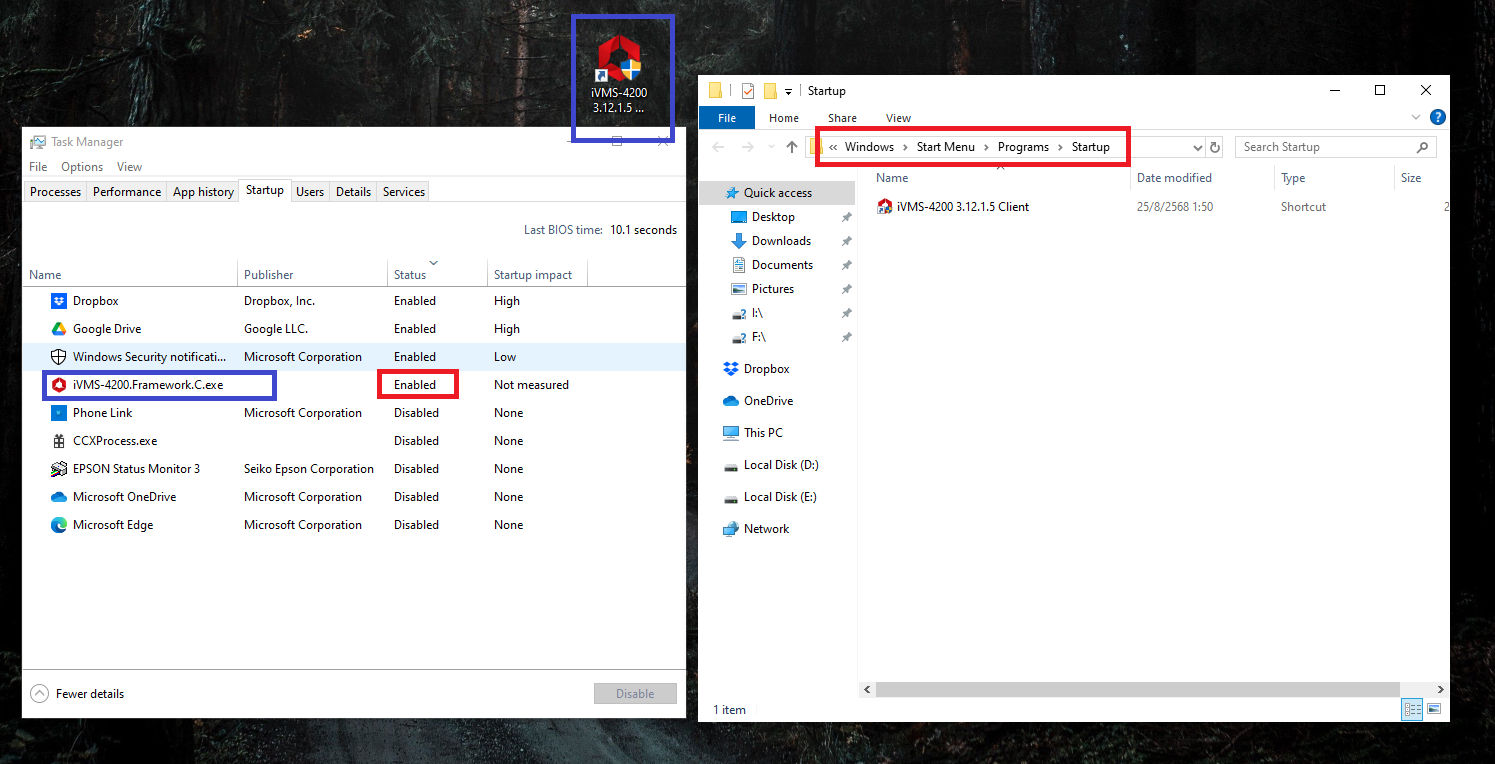Viewport: 1495px width, 764px height.
Task: Open the View ribbon tab in Explorer
Action: click(x=898, y=118)
